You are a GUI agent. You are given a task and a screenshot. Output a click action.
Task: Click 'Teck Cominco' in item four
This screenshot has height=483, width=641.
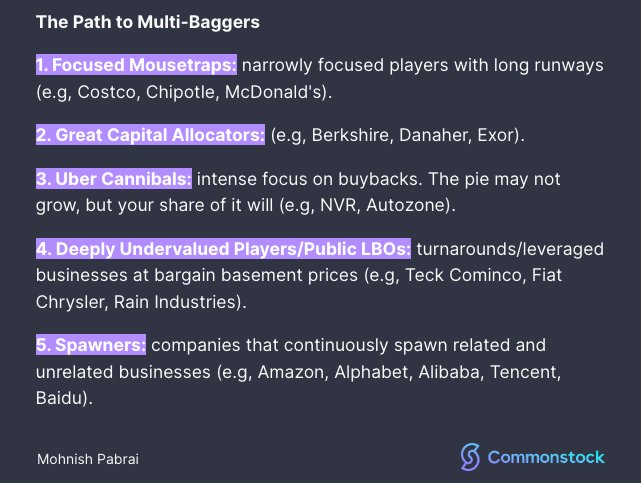pyautogui.click(x=463, y=275)
